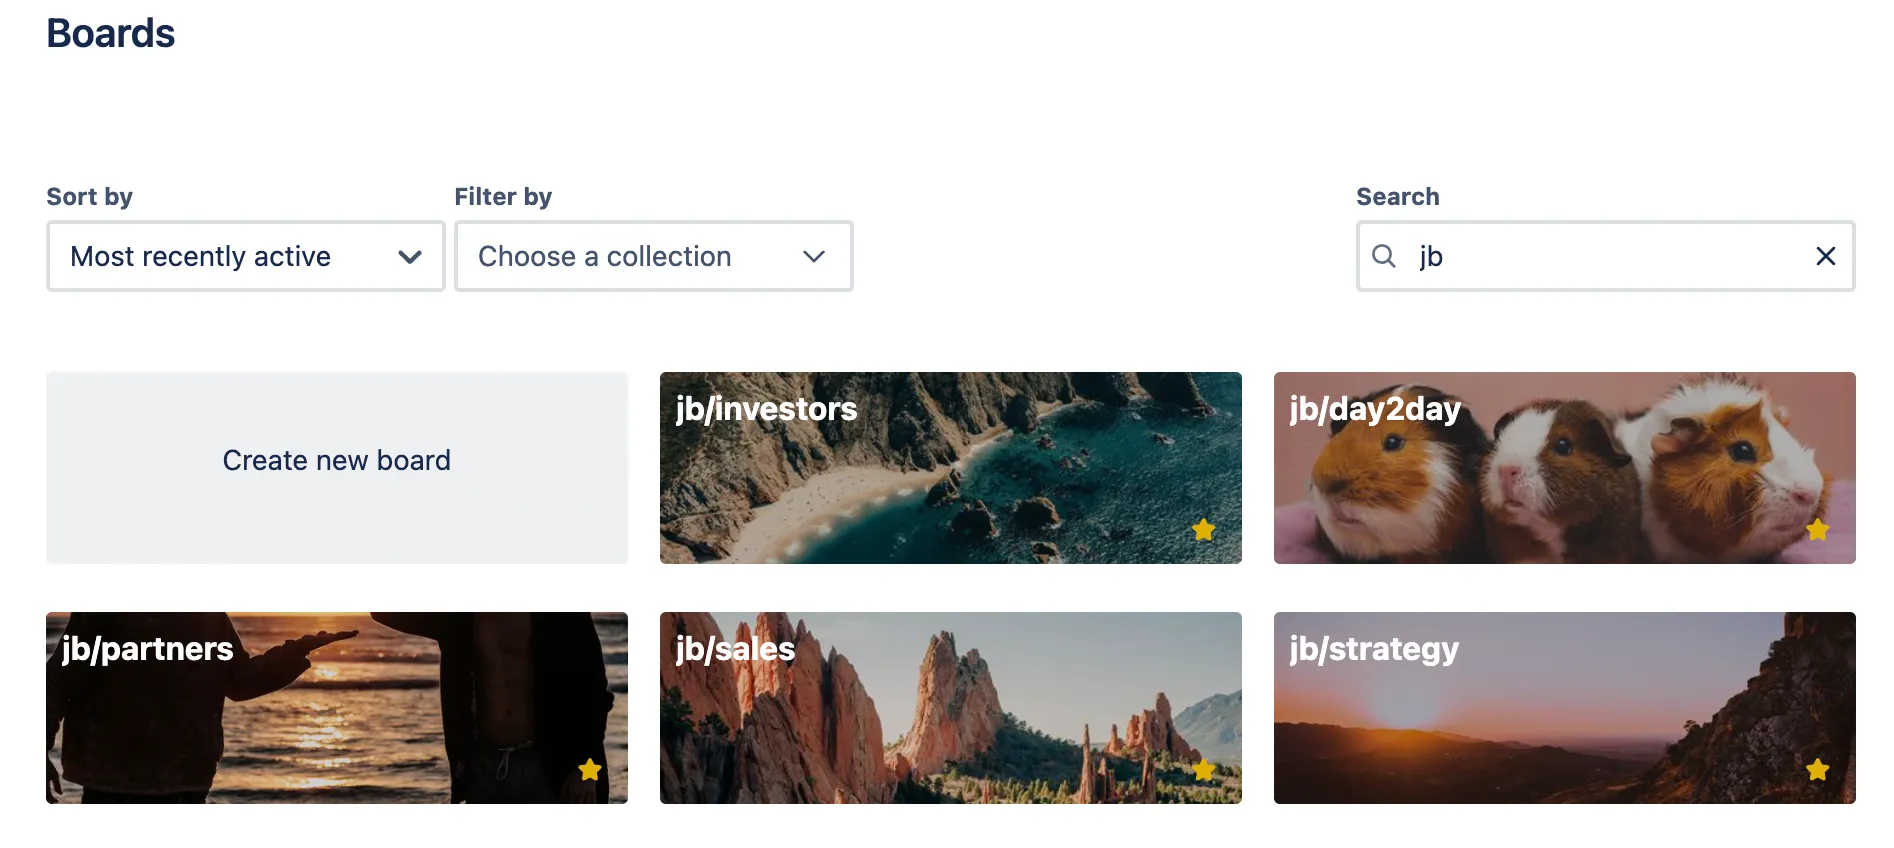This screenshot has height=848, width=1894.
Task: Focus the search field containing jb
Action: (x=1600, y=256)
